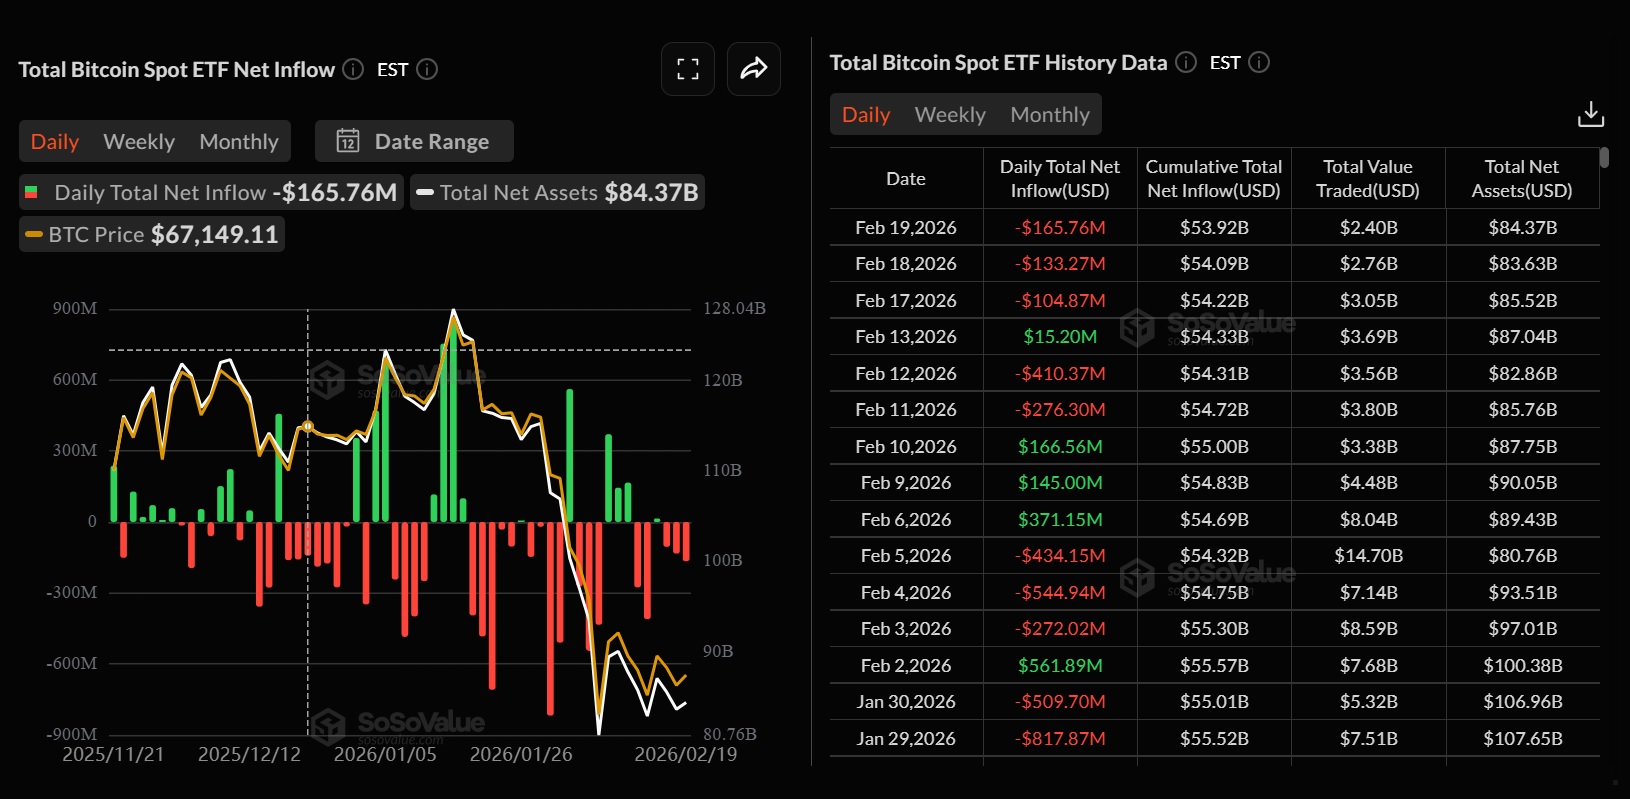Select the Jan 29,2026 date cell
The width and height of the screenshot is (1630, 799).
tap(906, 738)
